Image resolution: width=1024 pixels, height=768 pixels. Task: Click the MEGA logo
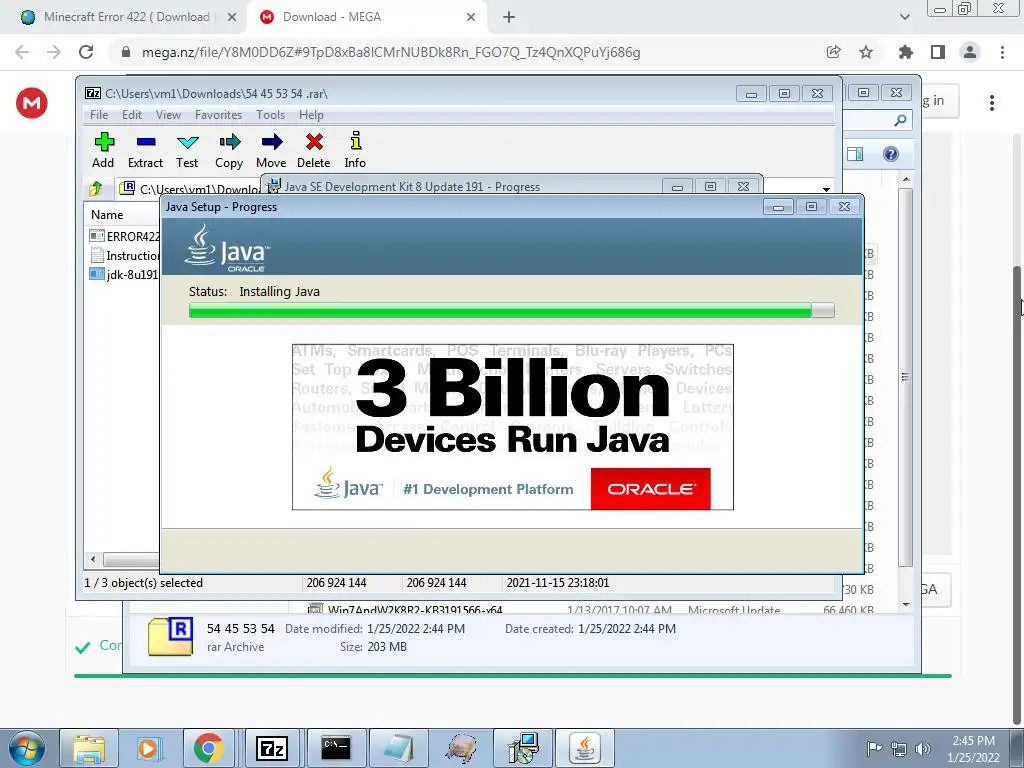tap(32, 103)
